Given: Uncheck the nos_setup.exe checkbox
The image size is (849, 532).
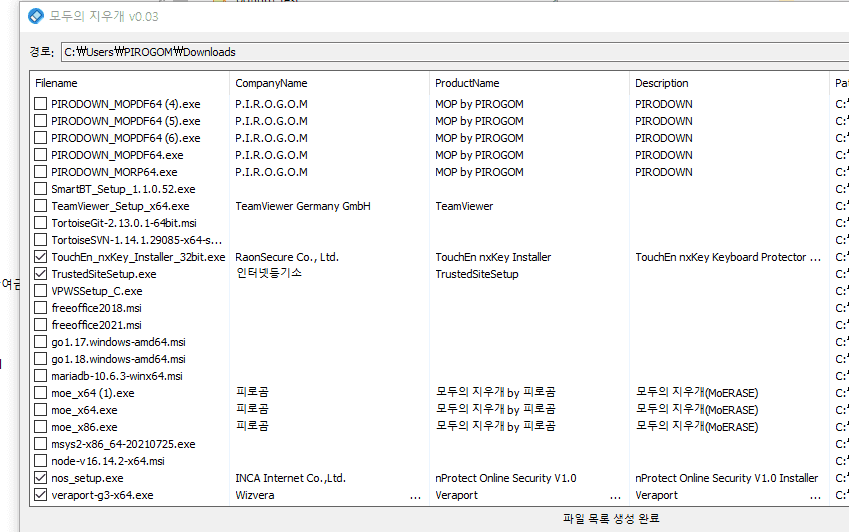Looking at the screenshot, I should tap(41, 477).
